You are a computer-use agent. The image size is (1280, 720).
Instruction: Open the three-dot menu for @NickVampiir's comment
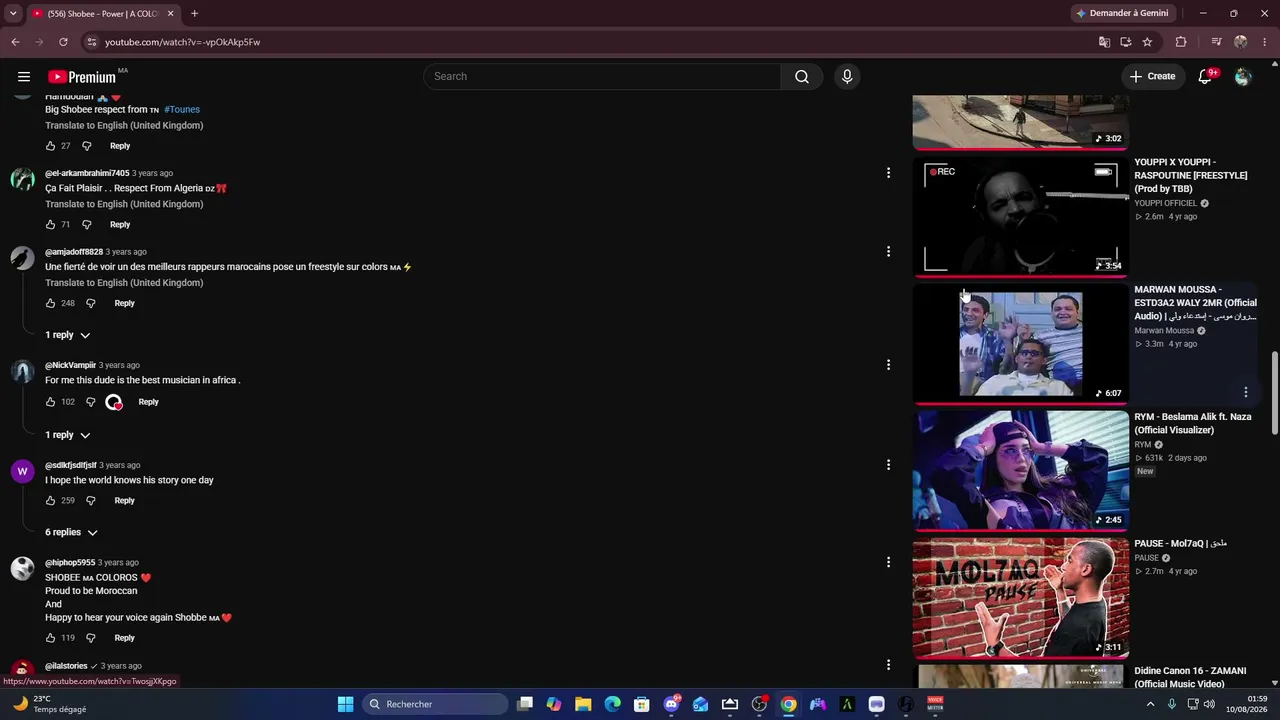(888, 365)
